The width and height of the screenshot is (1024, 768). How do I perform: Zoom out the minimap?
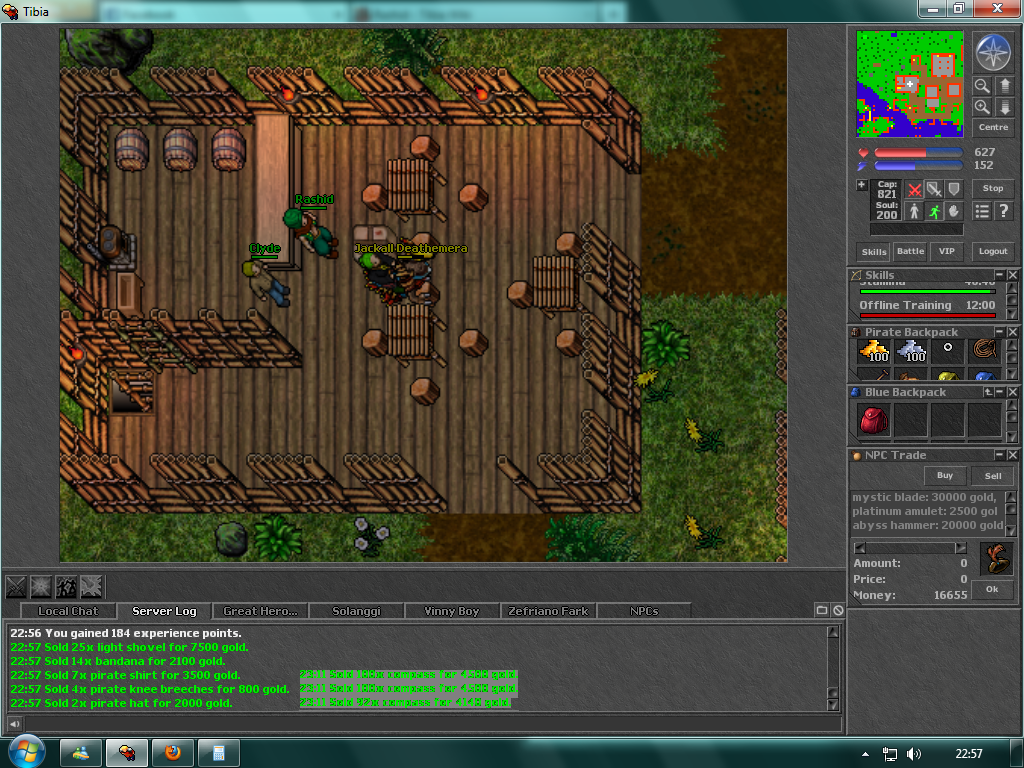982,87
